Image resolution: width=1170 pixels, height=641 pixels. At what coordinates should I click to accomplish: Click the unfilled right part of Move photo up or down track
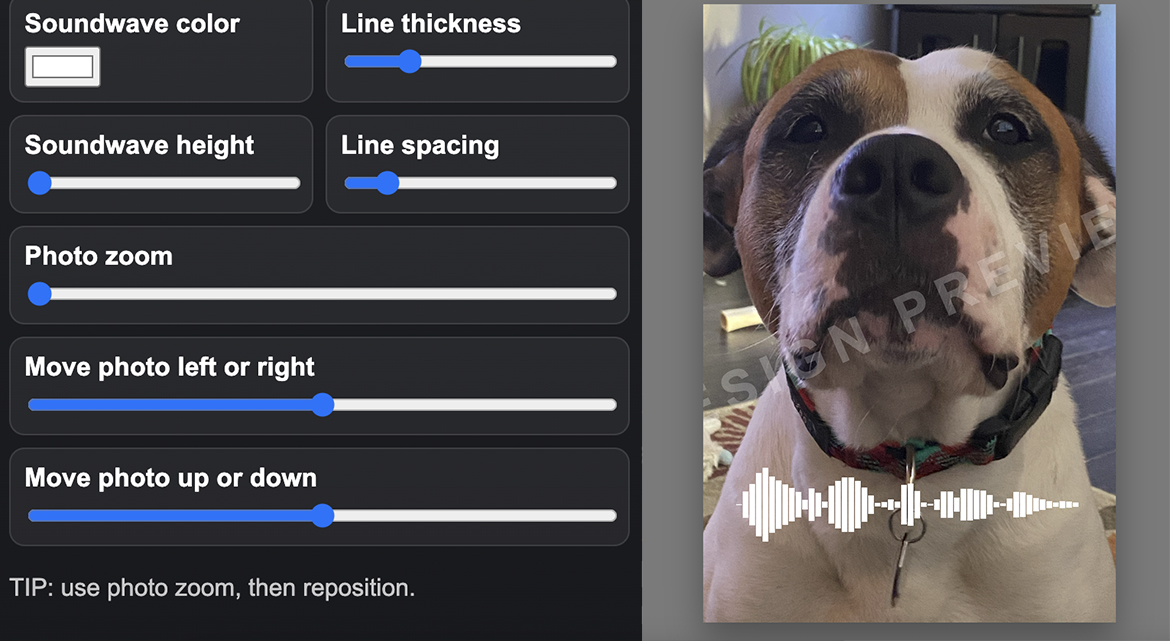(x=475, y=516)
